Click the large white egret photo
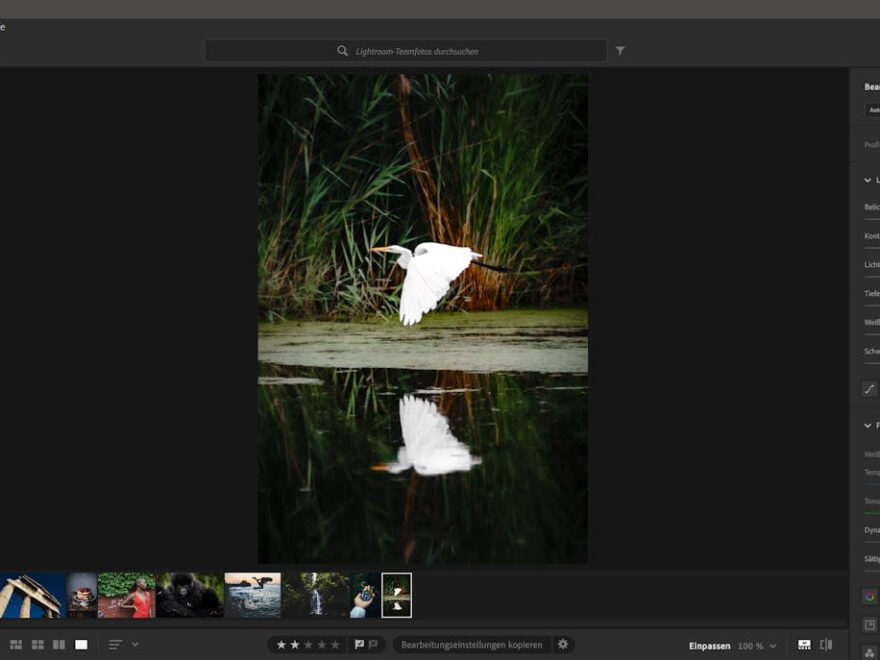 point(423,318)
